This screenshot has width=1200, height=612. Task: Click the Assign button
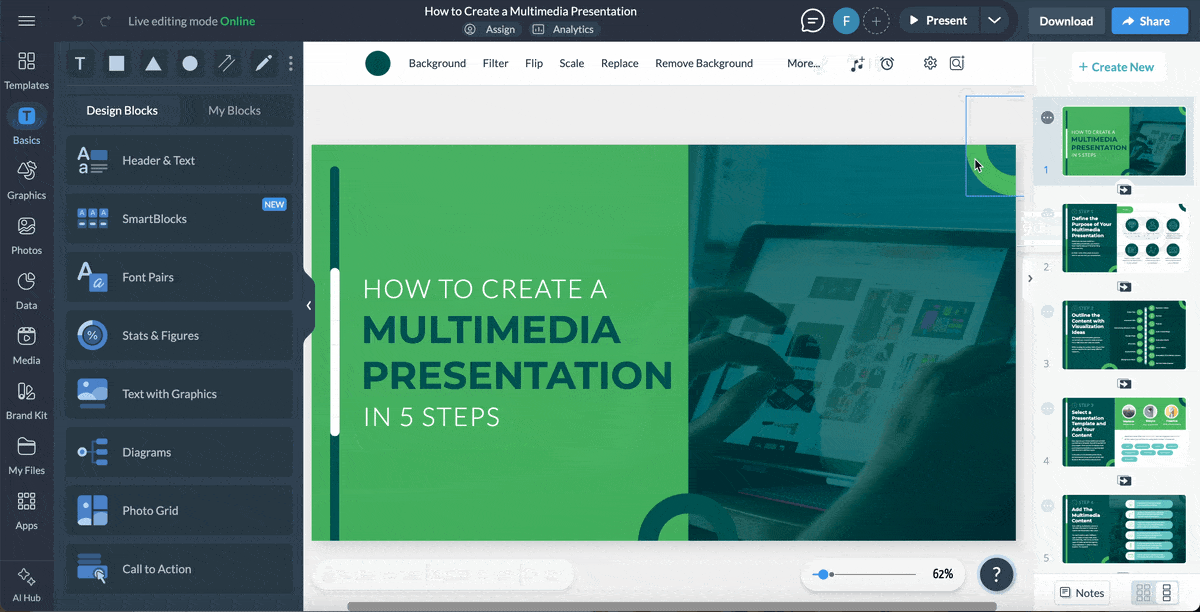pos(490,30)
